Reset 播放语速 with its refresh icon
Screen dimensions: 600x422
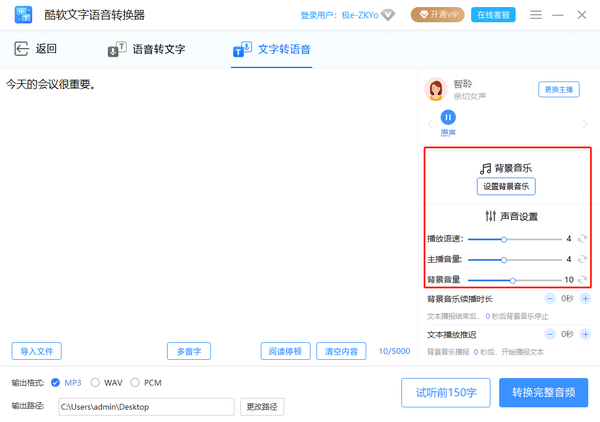tap(582, 239)
